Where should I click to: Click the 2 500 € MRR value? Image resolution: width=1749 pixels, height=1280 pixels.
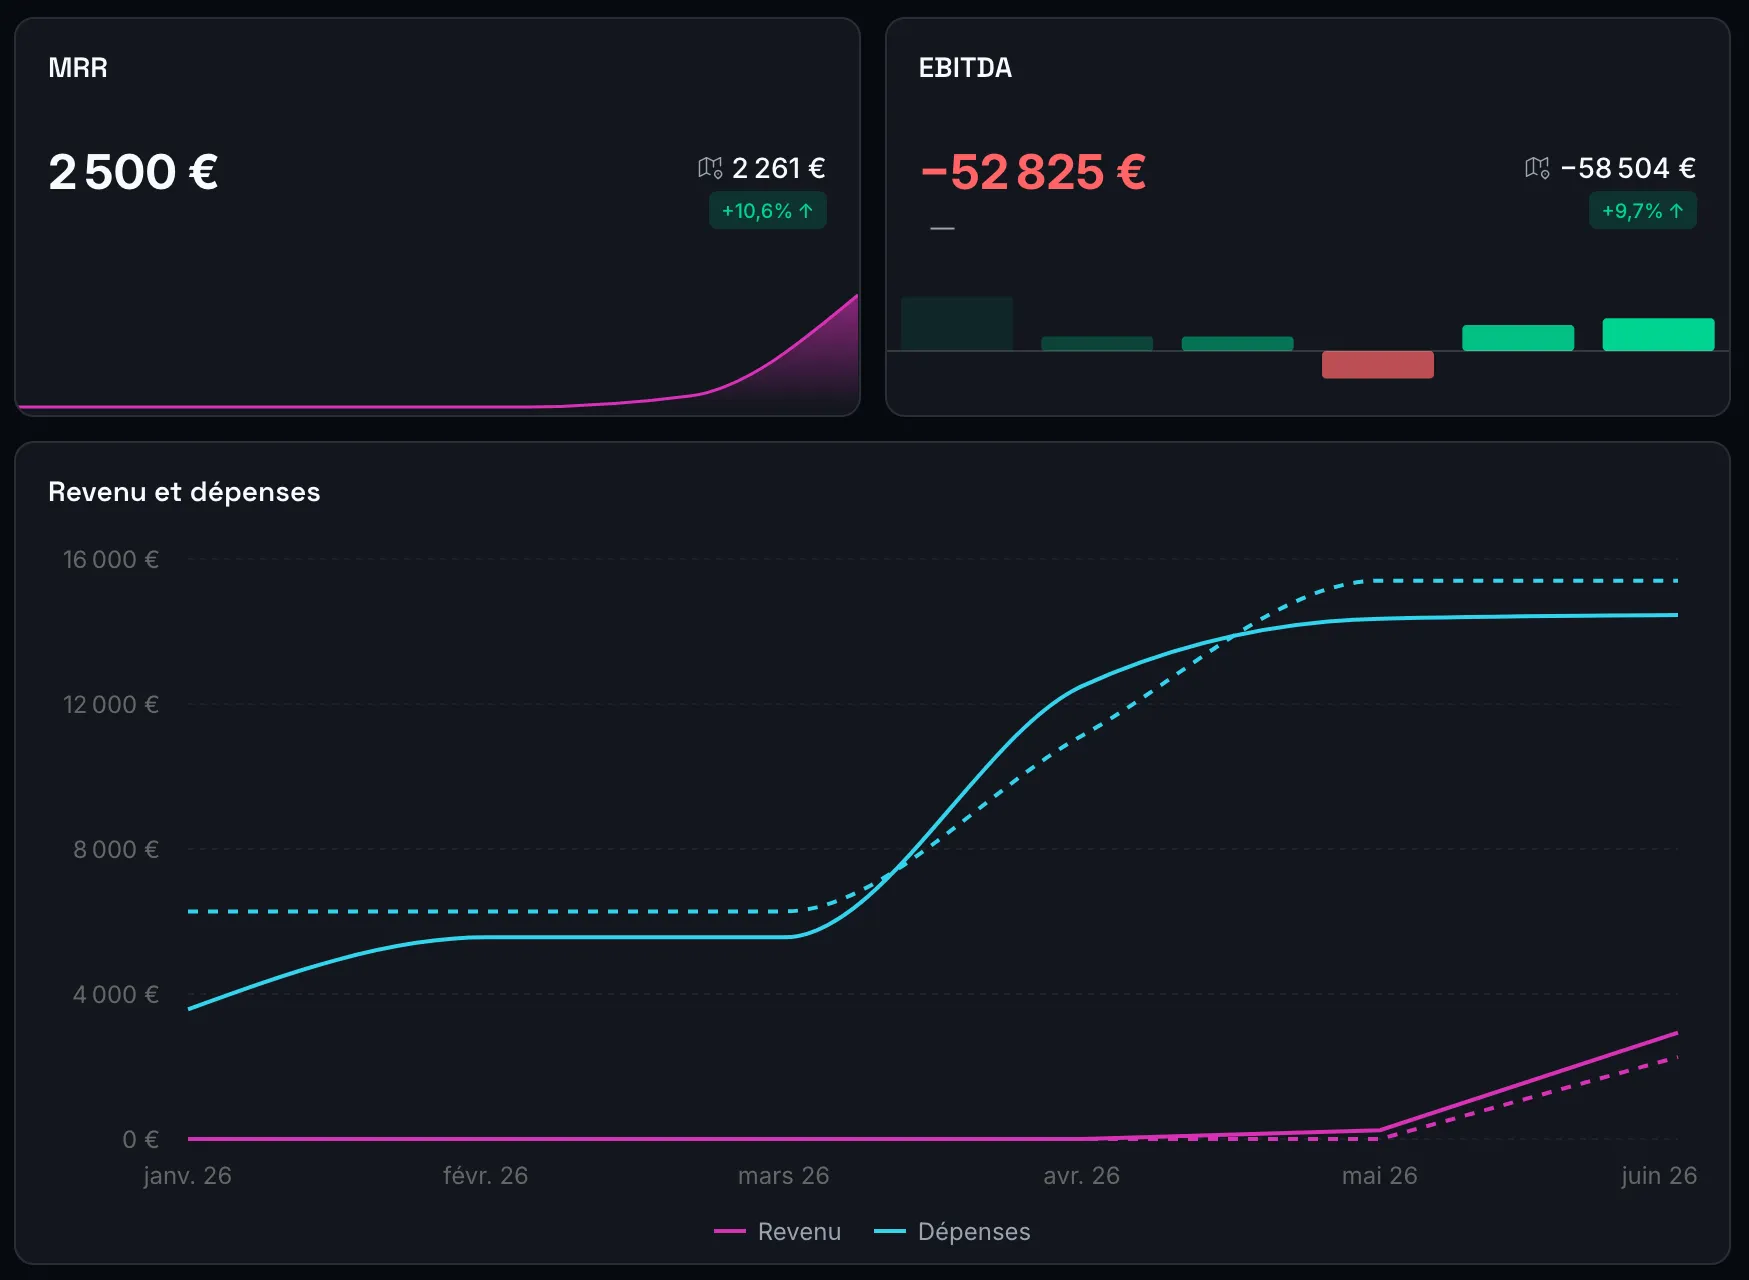click(134, 172)
